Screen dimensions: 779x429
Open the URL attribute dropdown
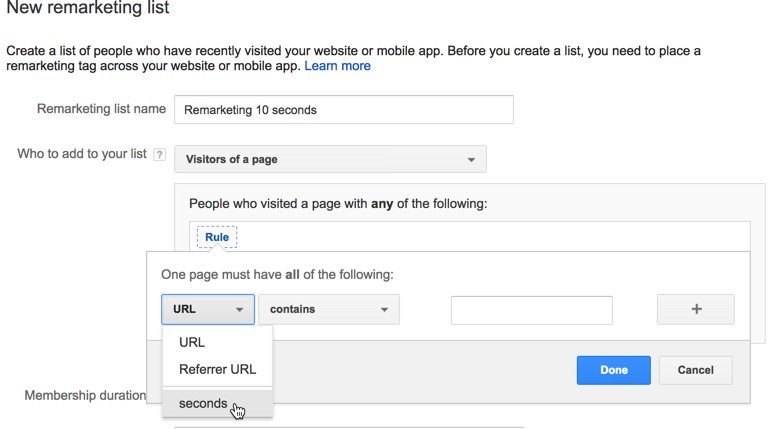208,309
